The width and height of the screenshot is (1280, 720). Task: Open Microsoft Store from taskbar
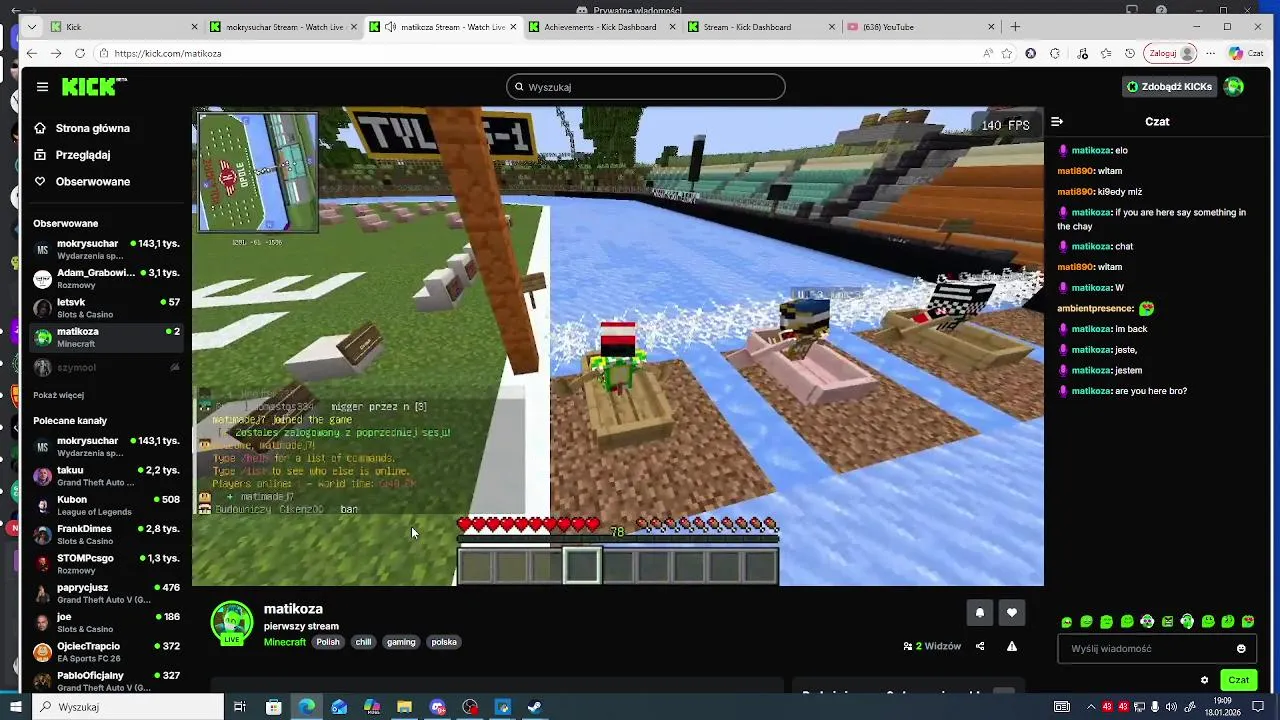point(274,707)
